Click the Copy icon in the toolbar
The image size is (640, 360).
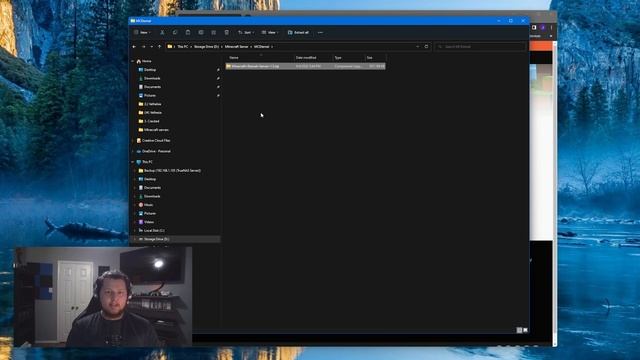tap(175, 32)
